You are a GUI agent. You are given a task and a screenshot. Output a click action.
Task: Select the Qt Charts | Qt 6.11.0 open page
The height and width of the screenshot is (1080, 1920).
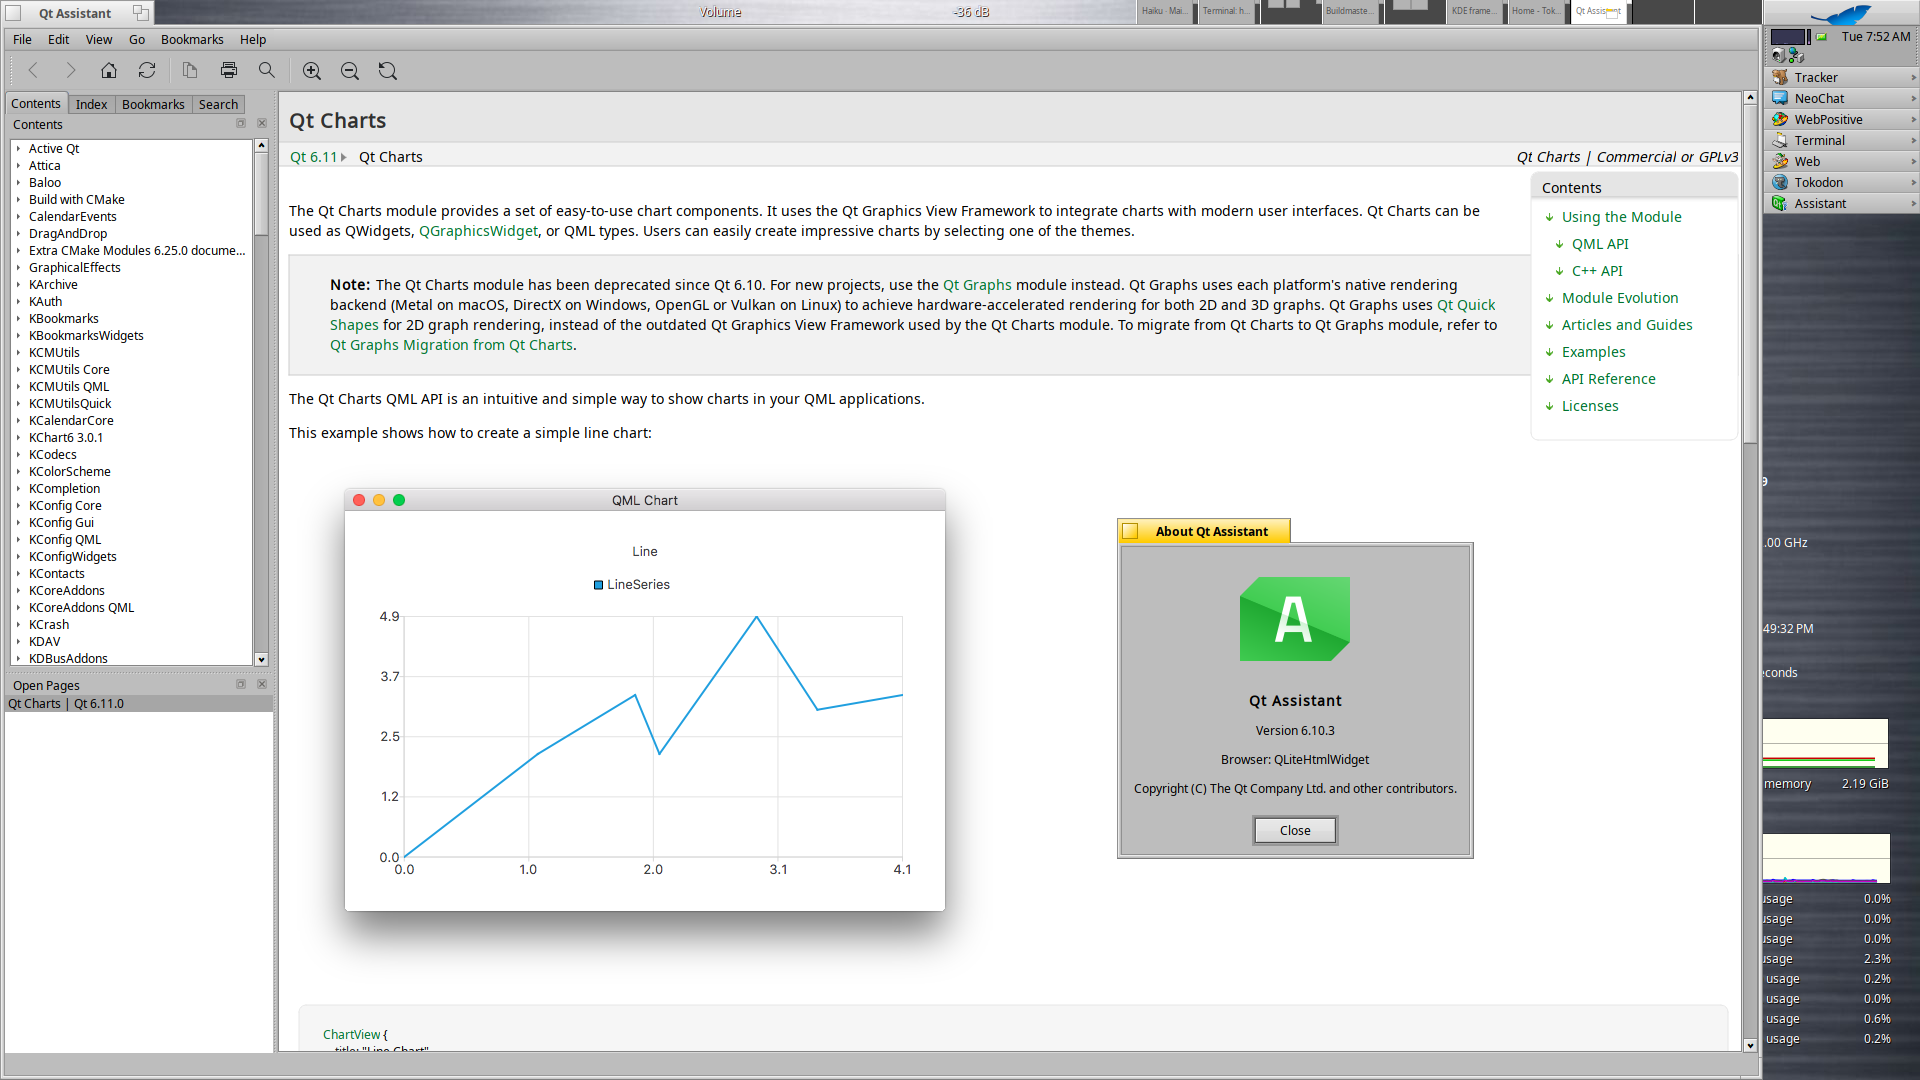[139, 704]
